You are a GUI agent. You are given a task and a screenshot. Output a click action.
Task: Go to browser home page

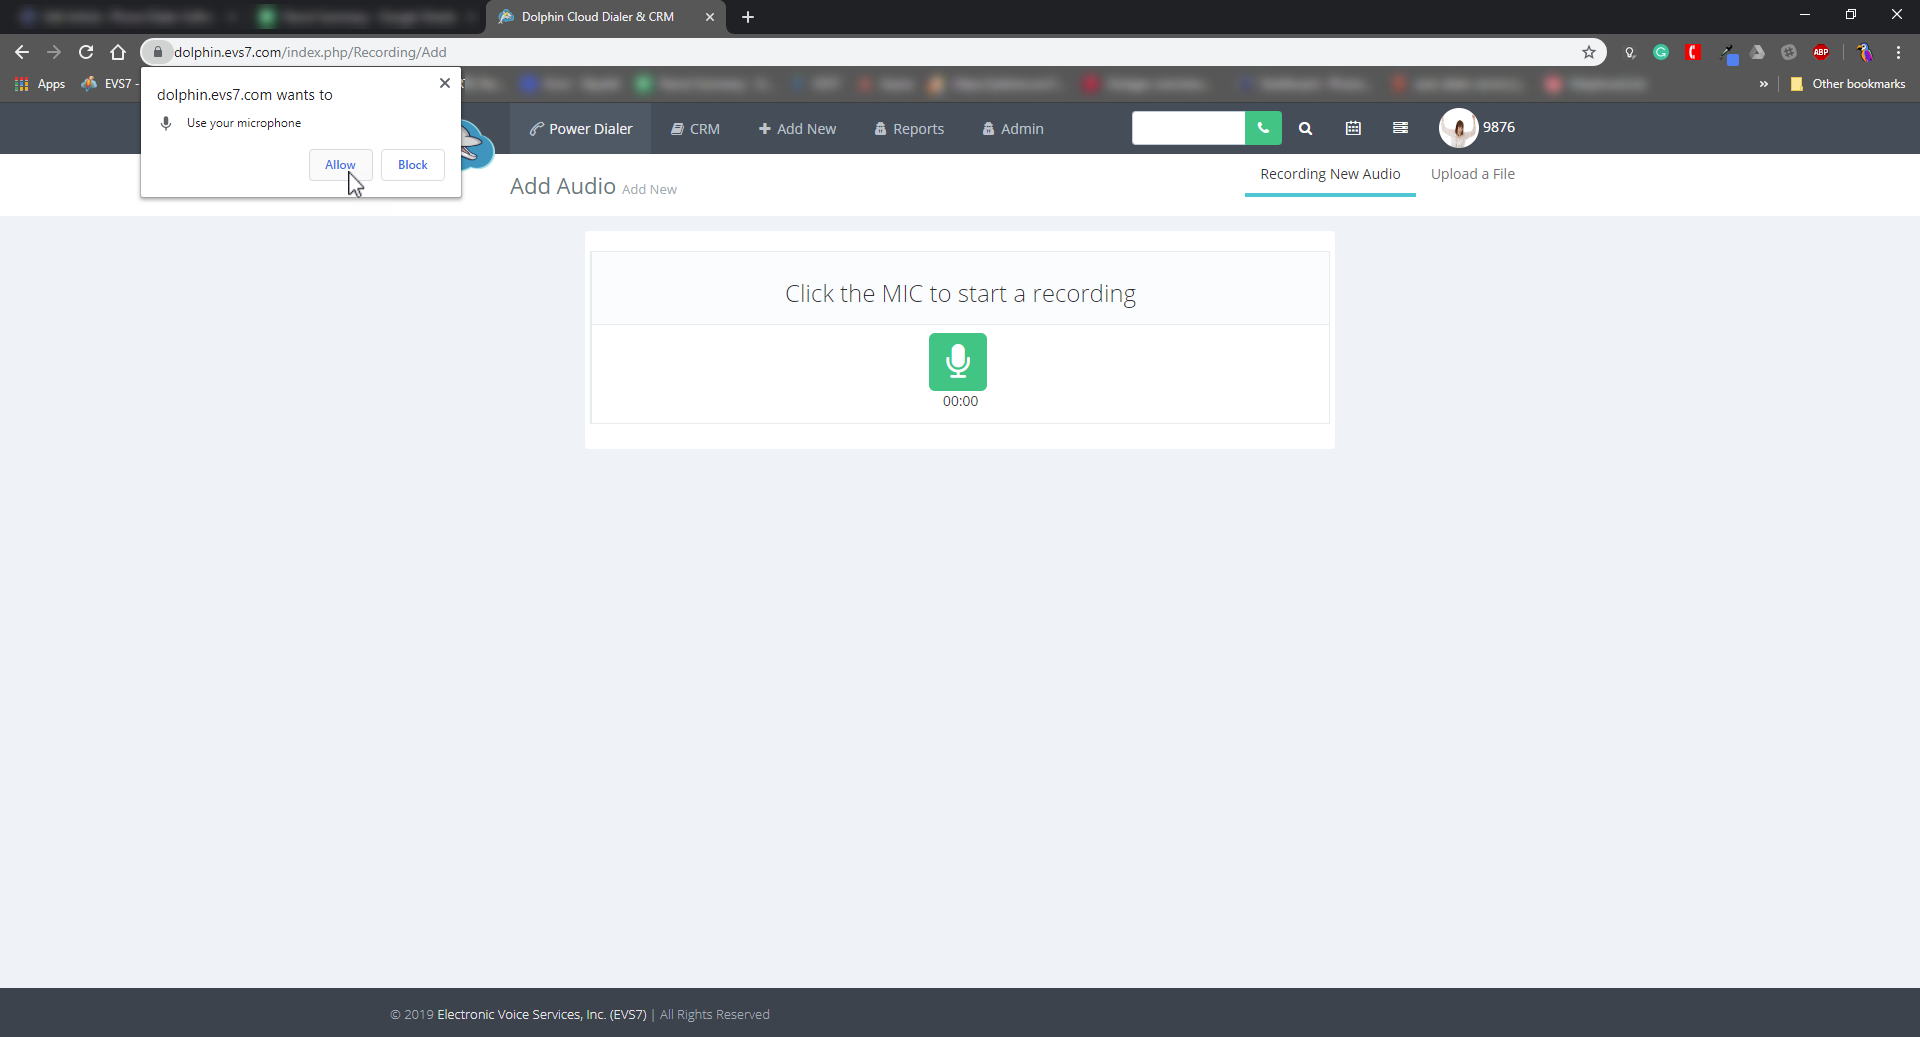[118, 52]
